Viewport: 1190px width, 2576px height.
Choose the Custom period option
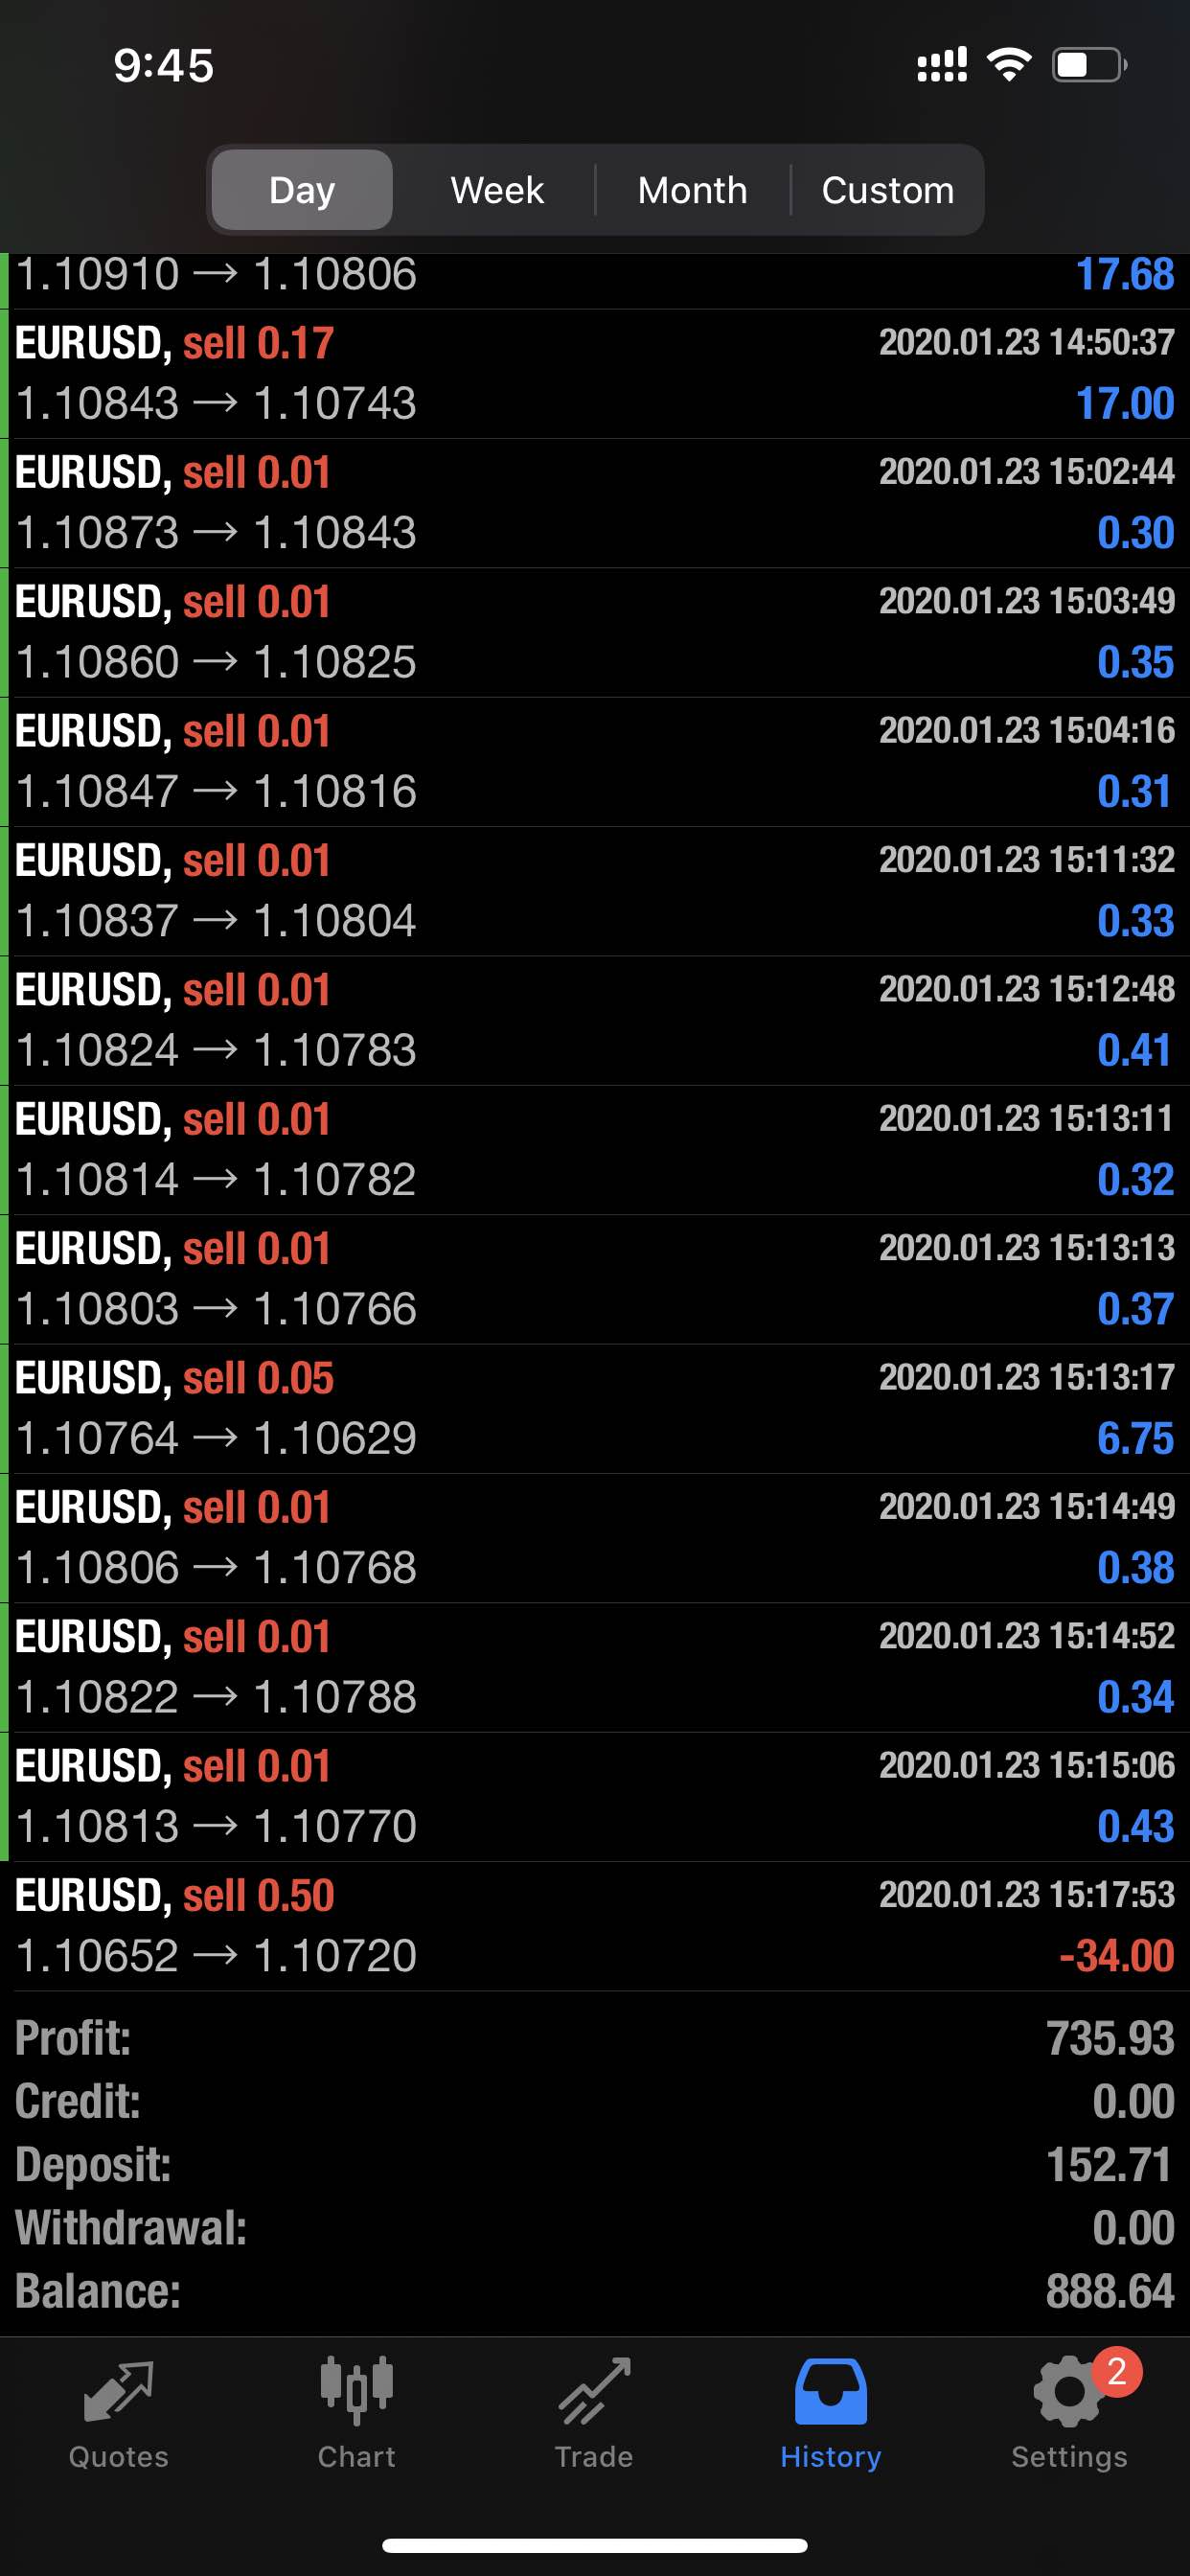click(x=888, y=190)
